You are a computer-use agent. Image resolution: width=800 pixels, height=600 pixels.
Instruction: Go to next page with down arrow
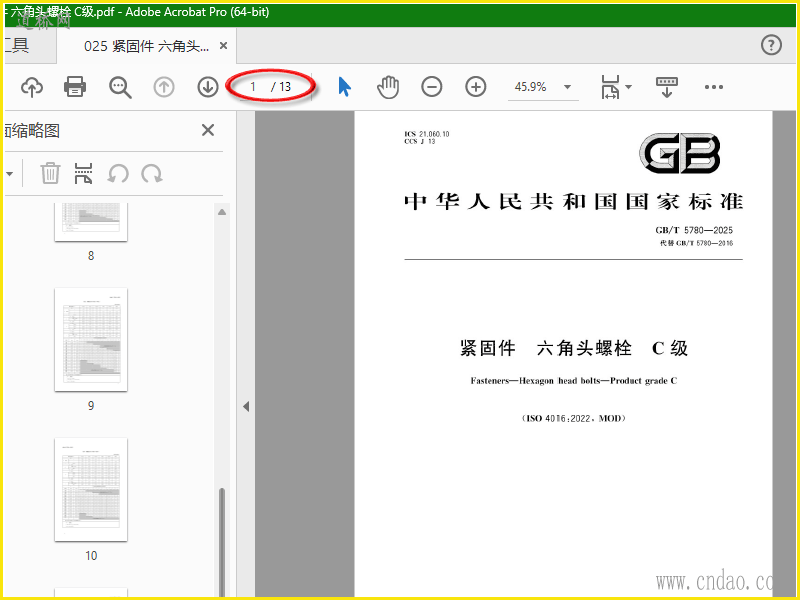[208, 87]
